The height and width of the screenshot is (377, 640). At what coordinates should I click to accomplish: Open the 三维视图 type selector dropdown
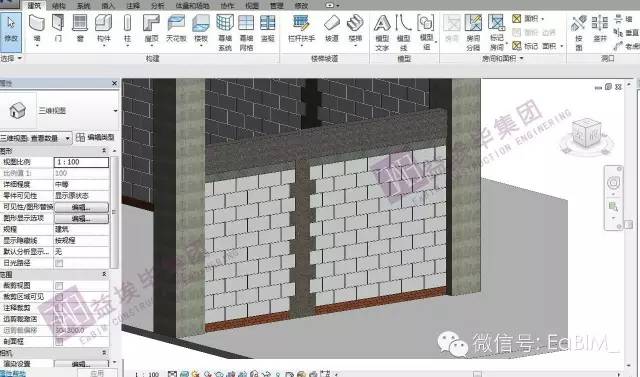click(x=116, y=111)
